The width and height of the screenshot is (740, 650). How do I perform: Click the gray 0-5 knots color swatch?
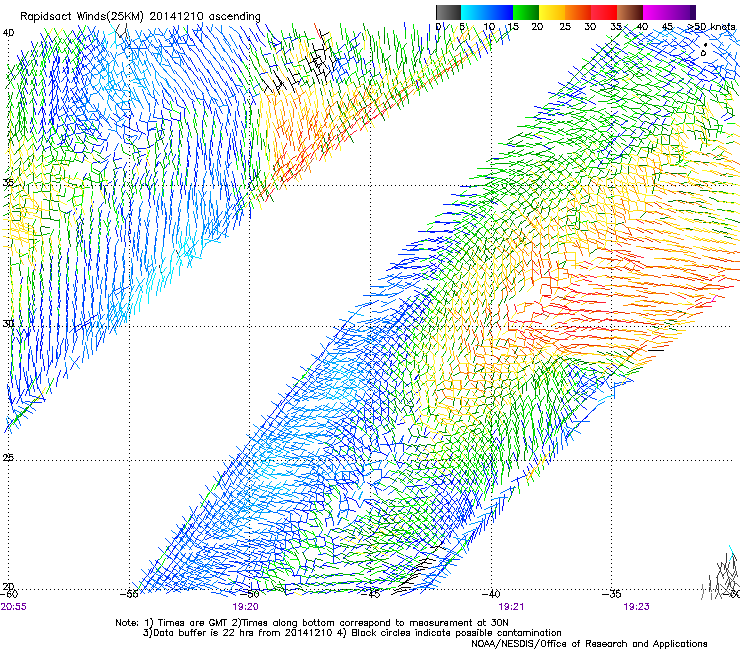pos(448,12)
